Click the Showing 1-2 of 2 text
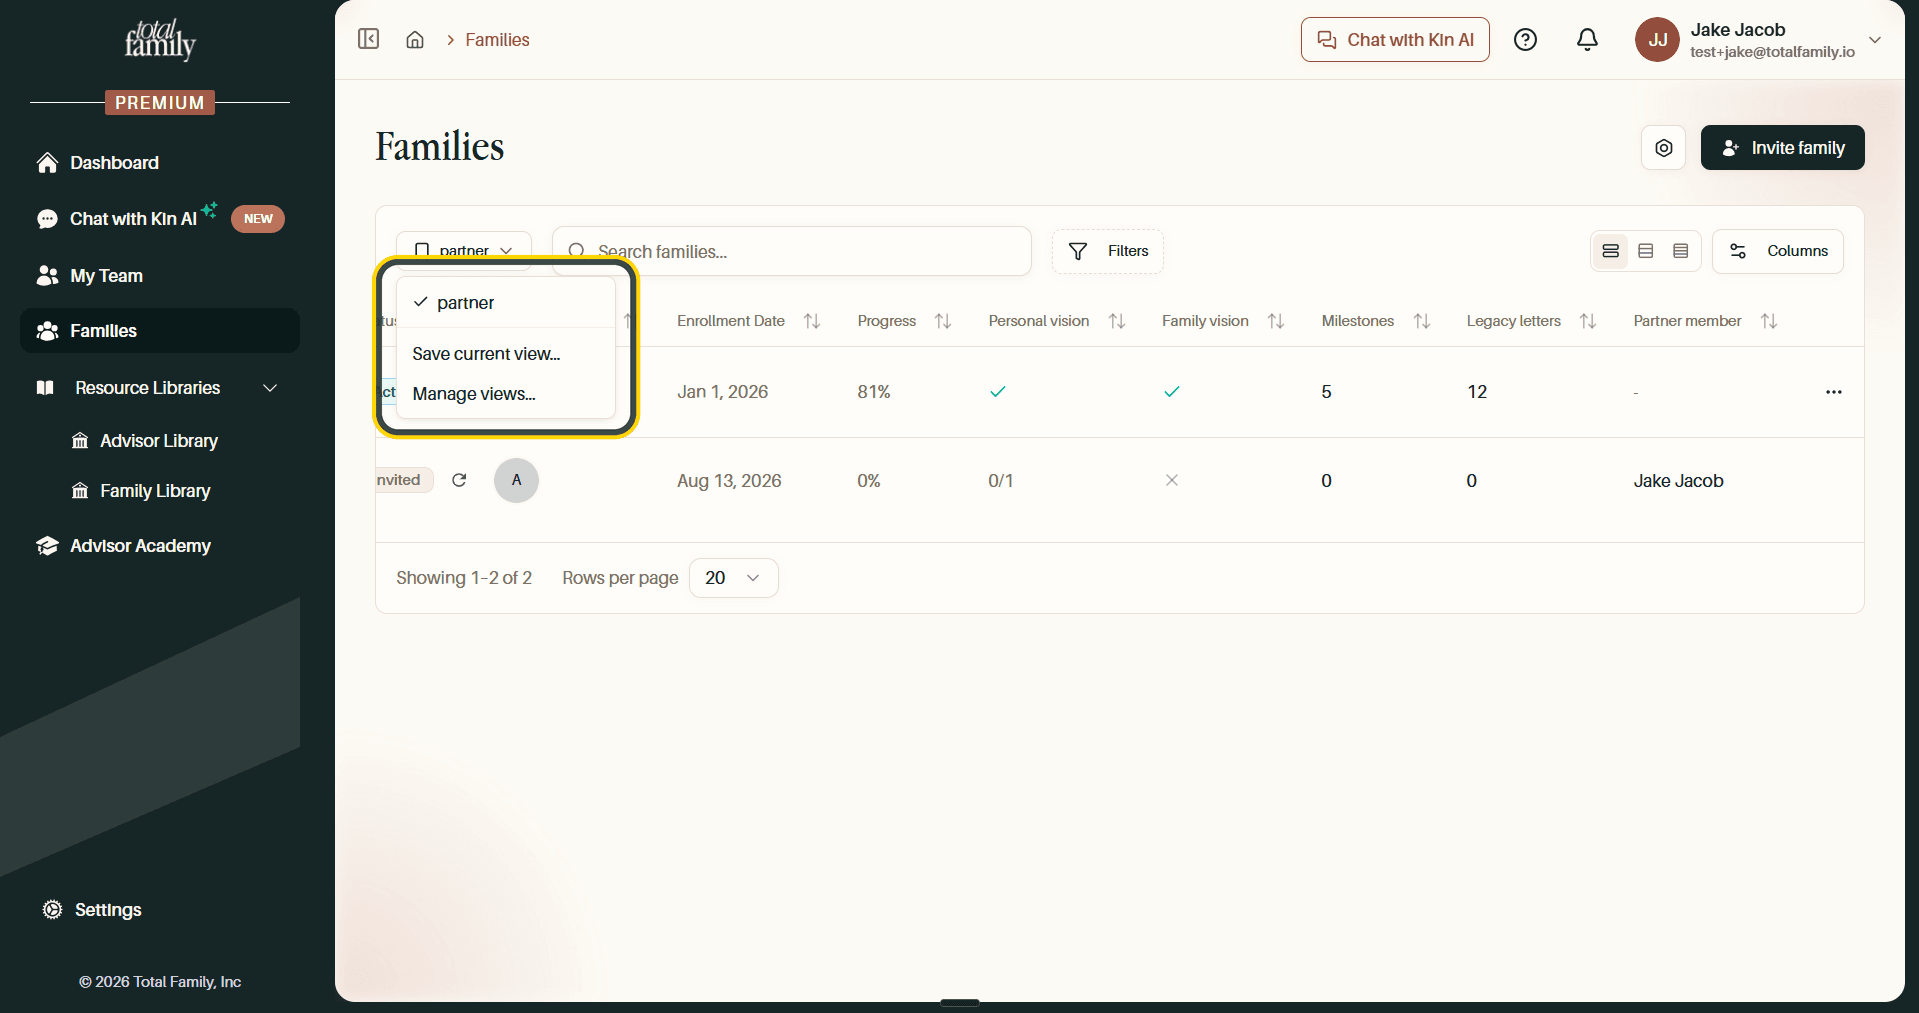Image resolution: width=1919 pixels, height=1013 pixels. pyautogui.click(x=464, y=578)
